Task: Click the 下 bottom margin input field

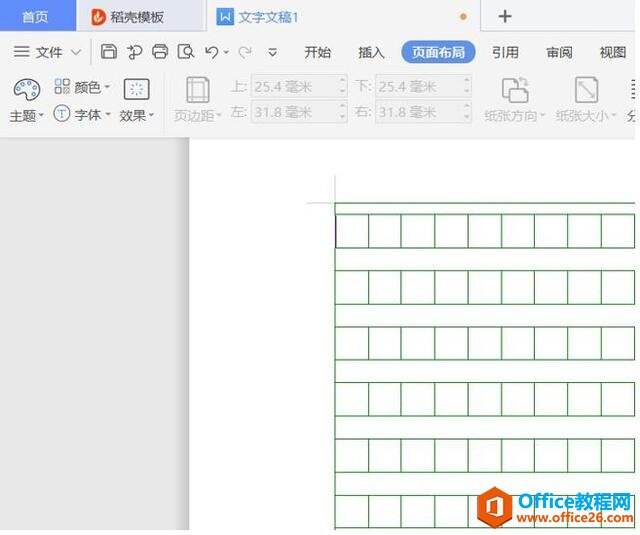Action: (423, 86)
